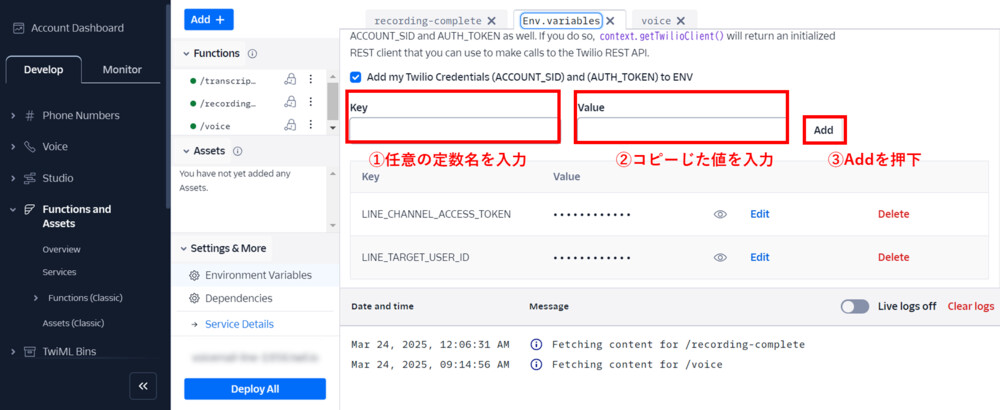Expand Functions (Classic) chevron
The height and width of the screenshot is (410, 1000).
(x=36, y=298)
